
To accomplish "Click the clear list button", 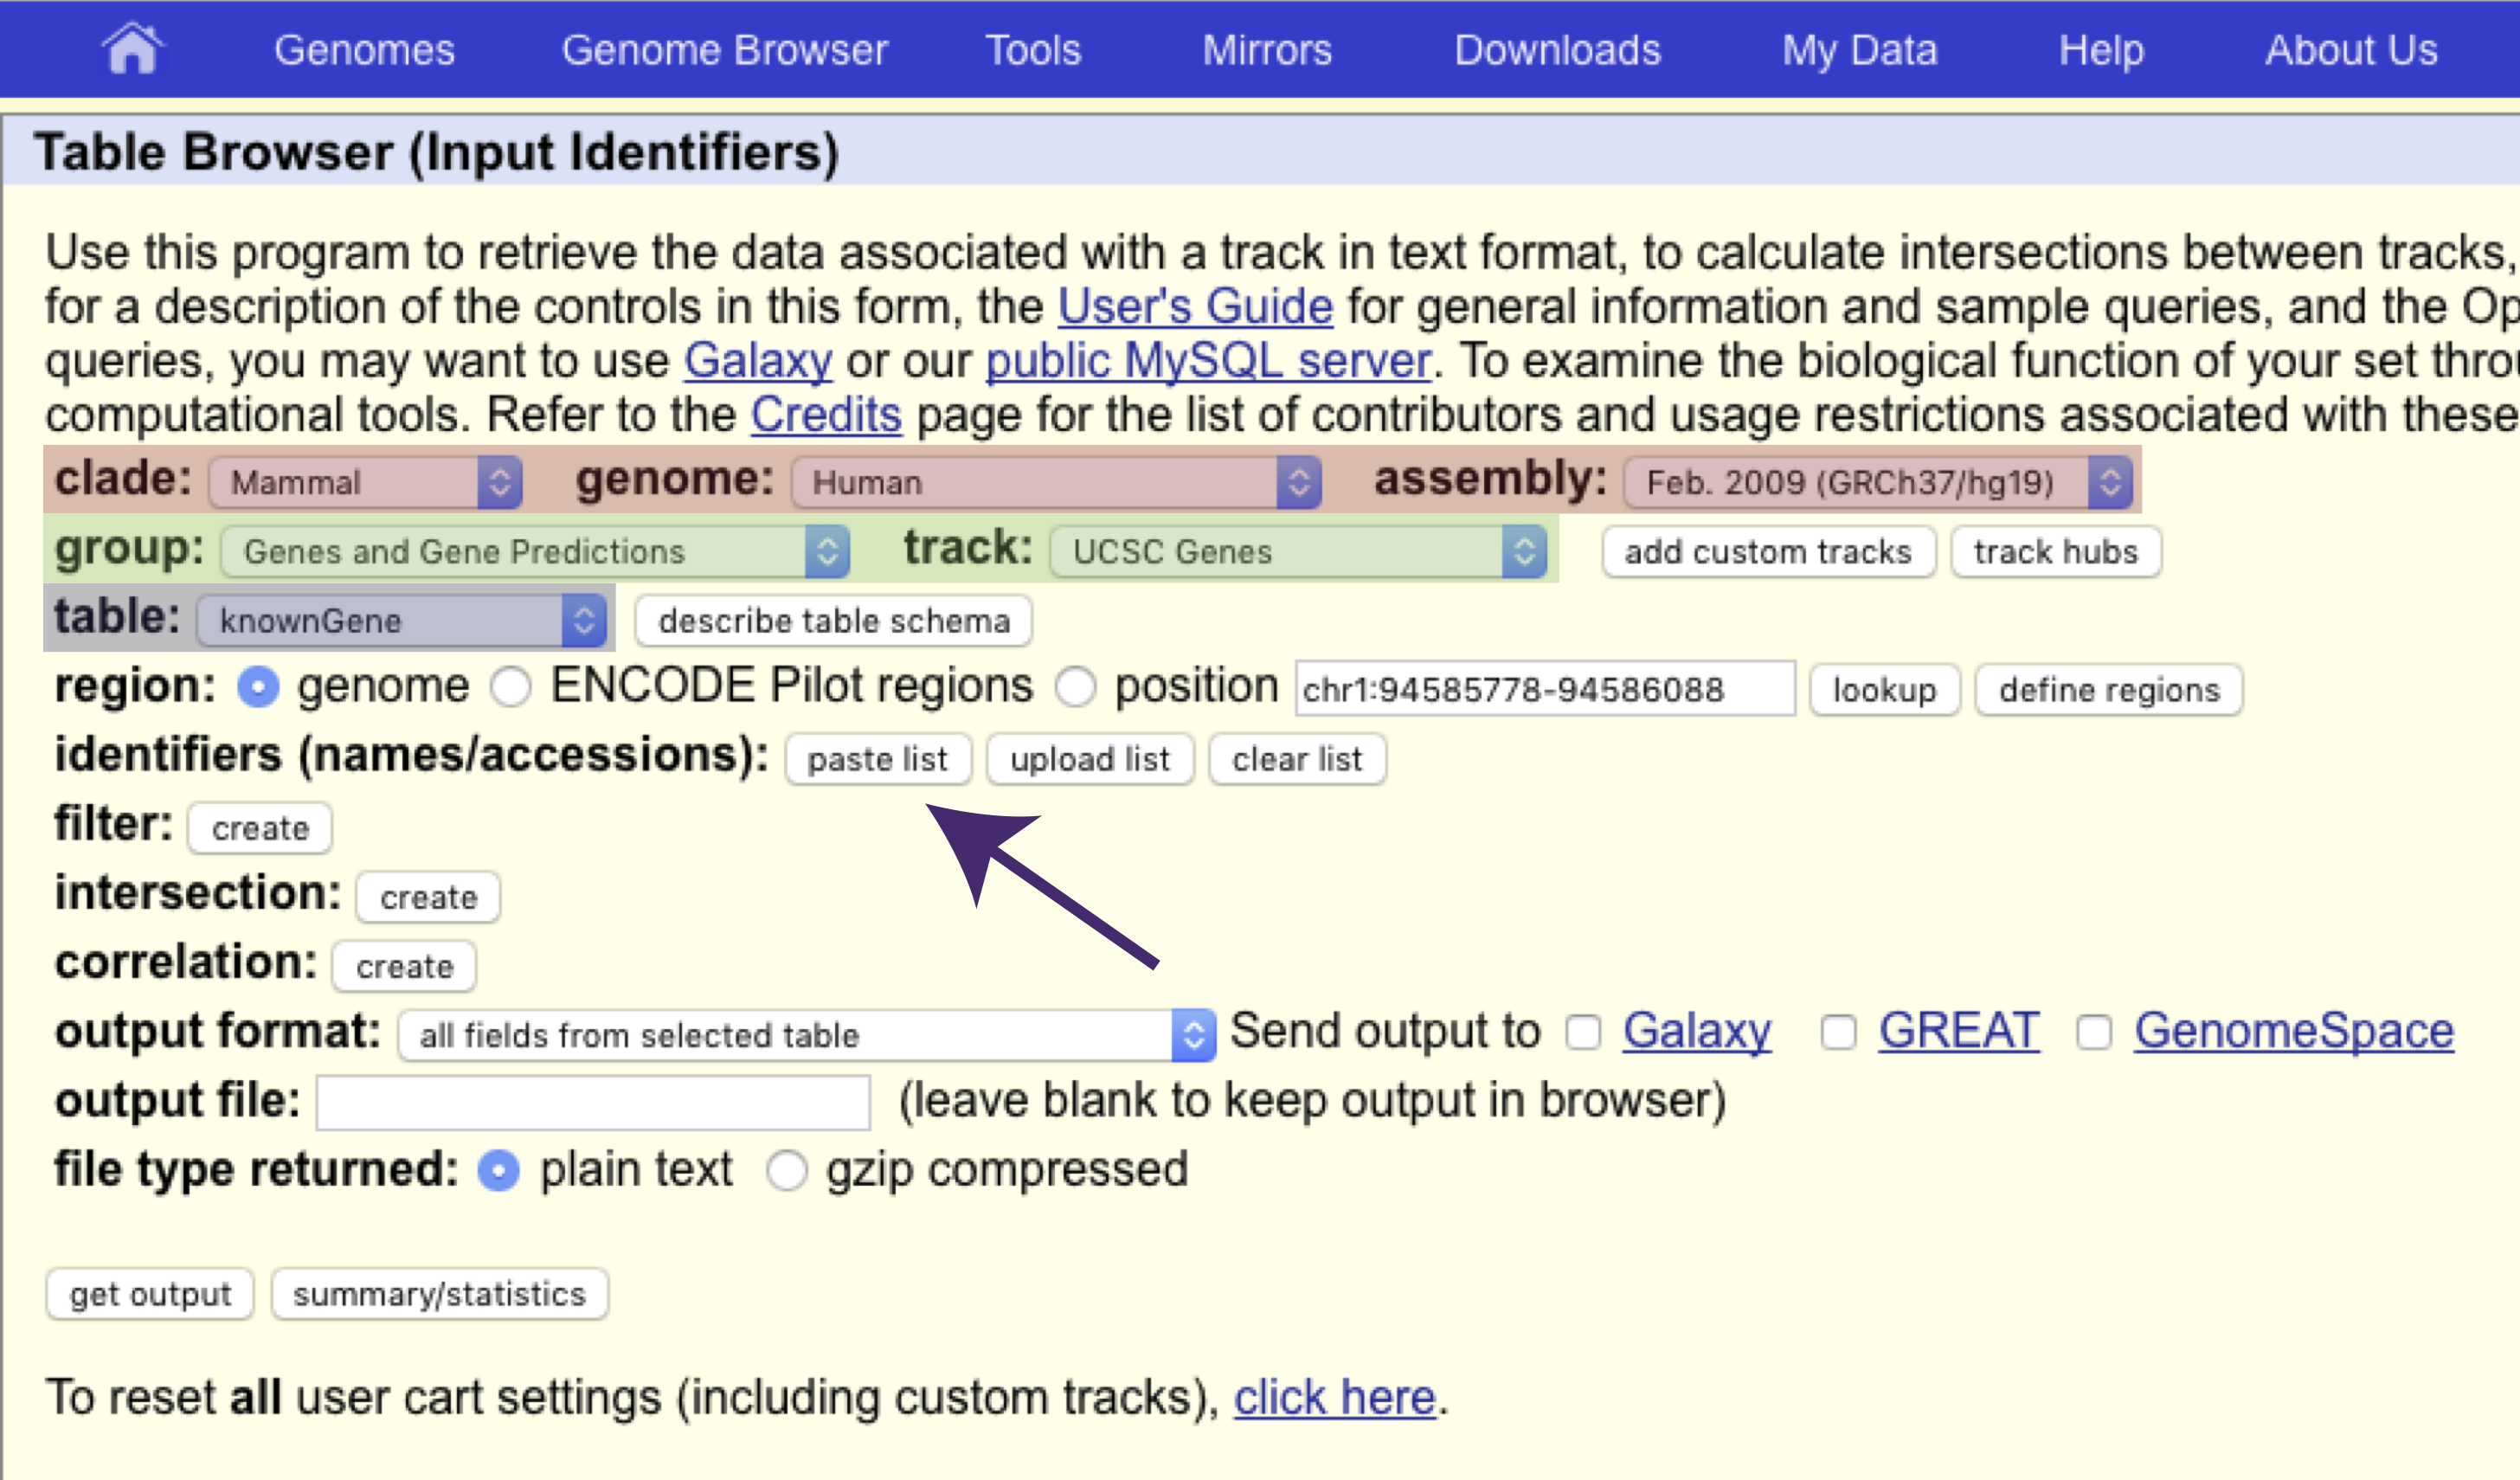I will [x=1296, y=759].
